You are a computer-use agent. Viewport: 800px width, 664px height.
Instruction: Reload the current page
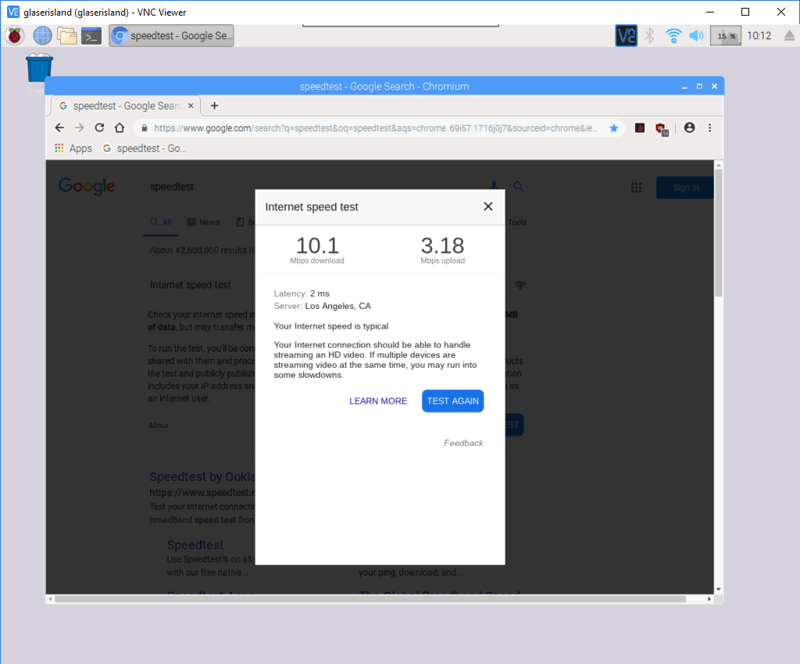[98, 128]
